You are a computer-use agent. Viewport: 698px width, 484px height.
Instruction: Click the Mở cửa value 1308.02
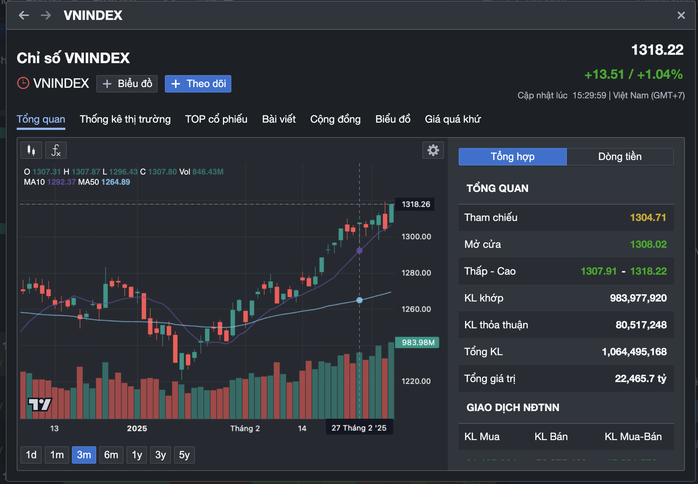point(648,244)
